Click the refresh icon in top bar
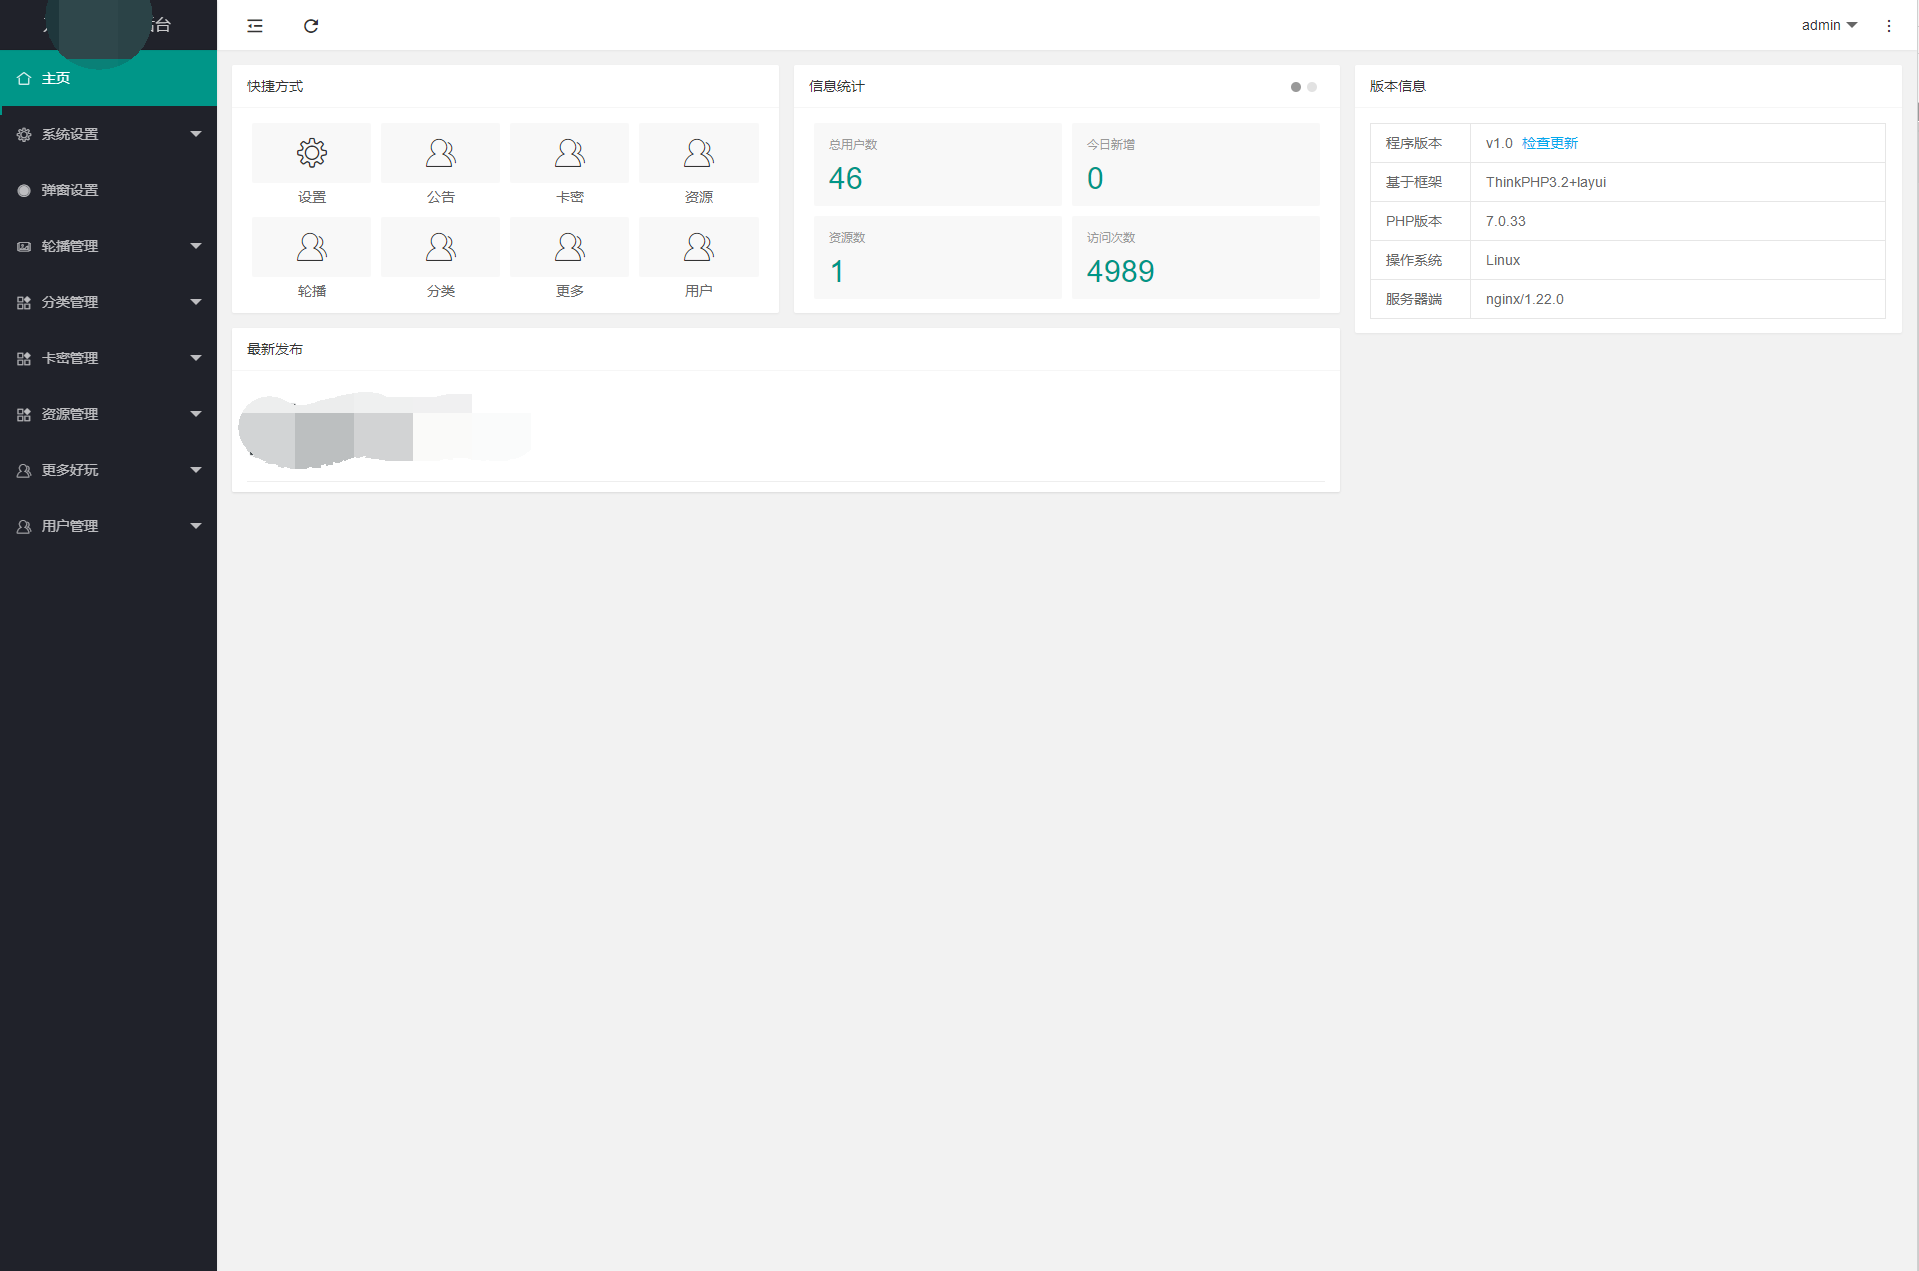This screenshot has width=1919, height=1271. 311,26
